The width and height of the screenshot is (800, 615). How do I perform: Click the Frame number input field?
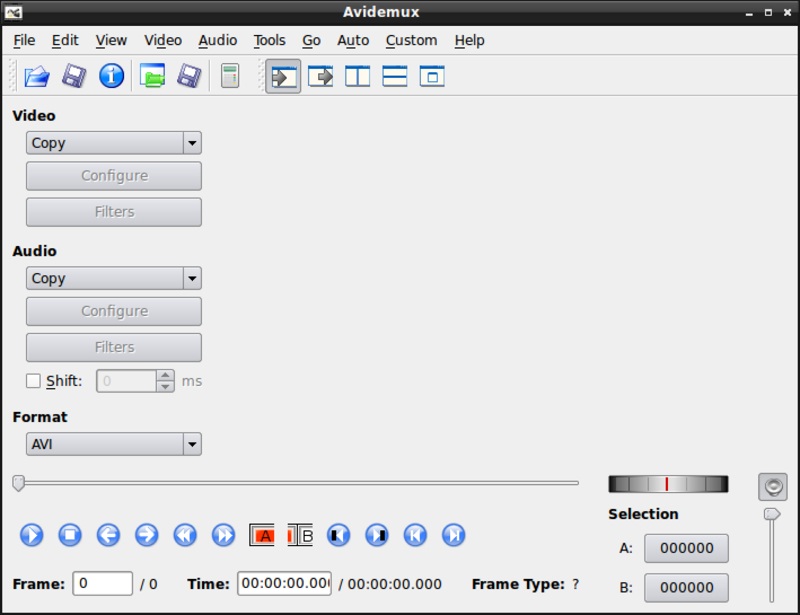tap(103, 583)
